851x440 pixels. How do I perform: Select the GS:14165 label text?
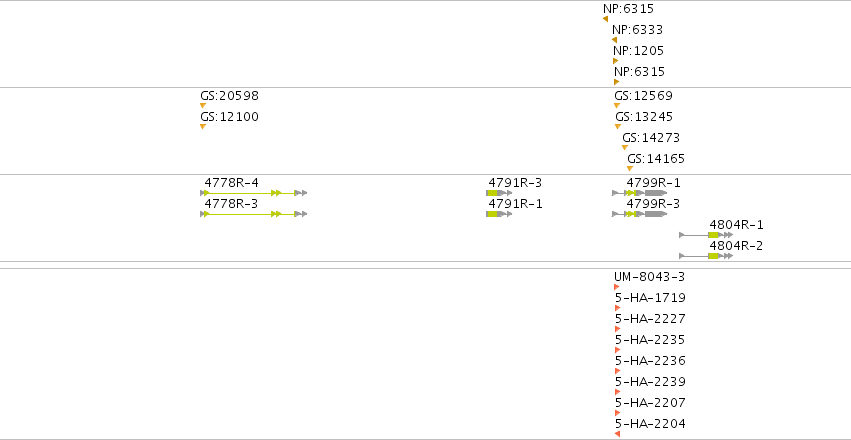pos(656,159)
